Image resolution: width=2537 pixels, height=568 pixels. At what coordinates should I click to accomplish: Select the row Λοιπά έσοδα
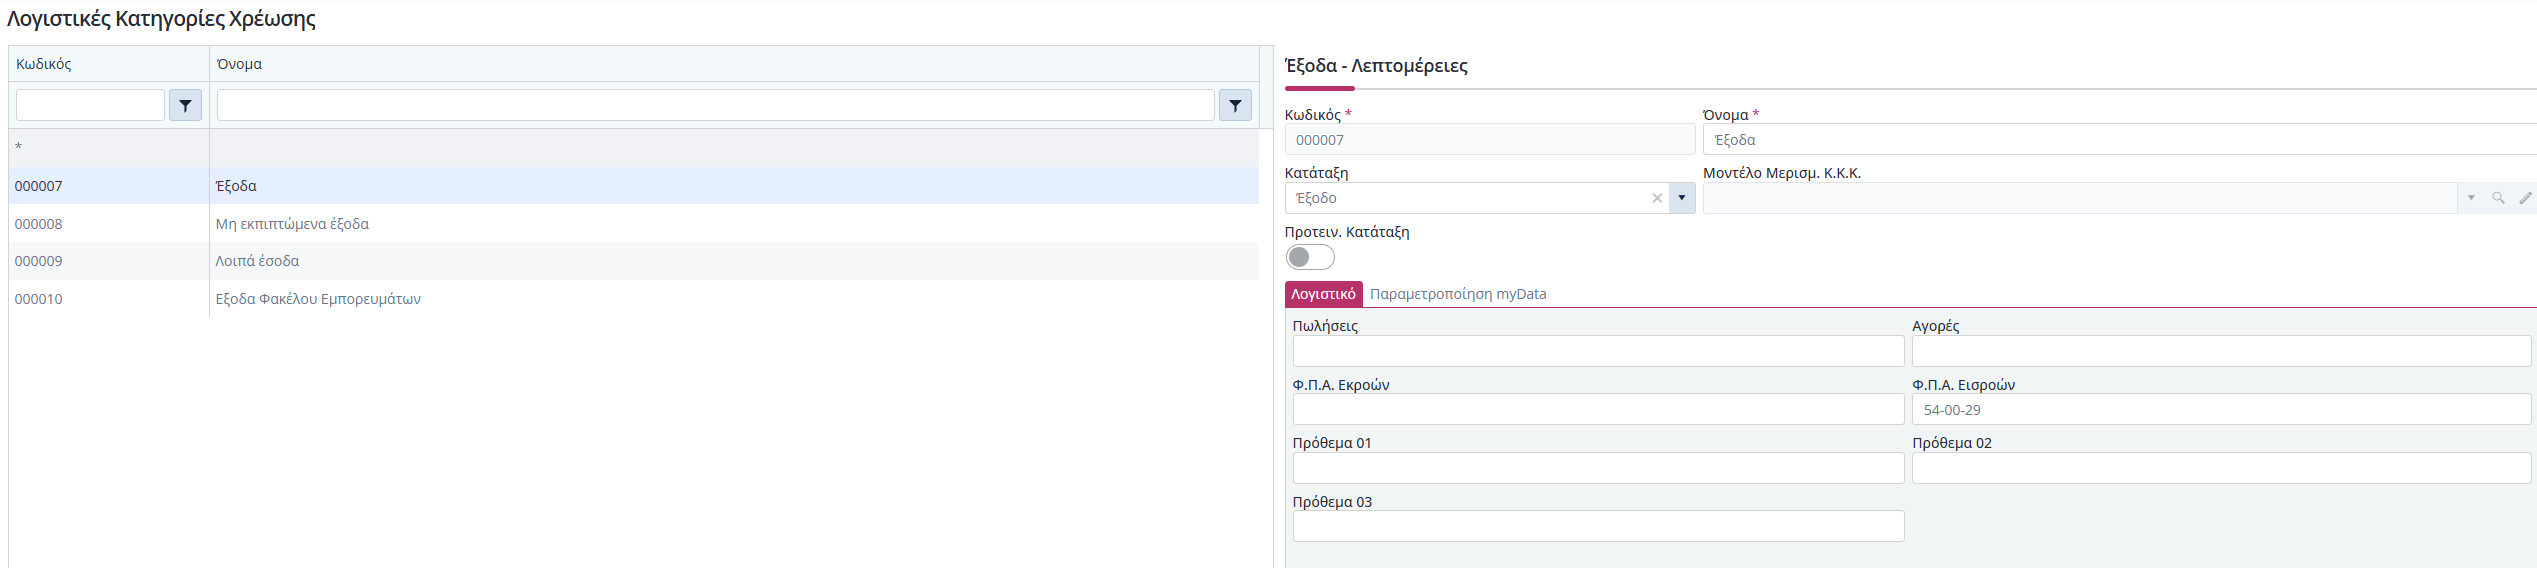[x=634, y=261]
